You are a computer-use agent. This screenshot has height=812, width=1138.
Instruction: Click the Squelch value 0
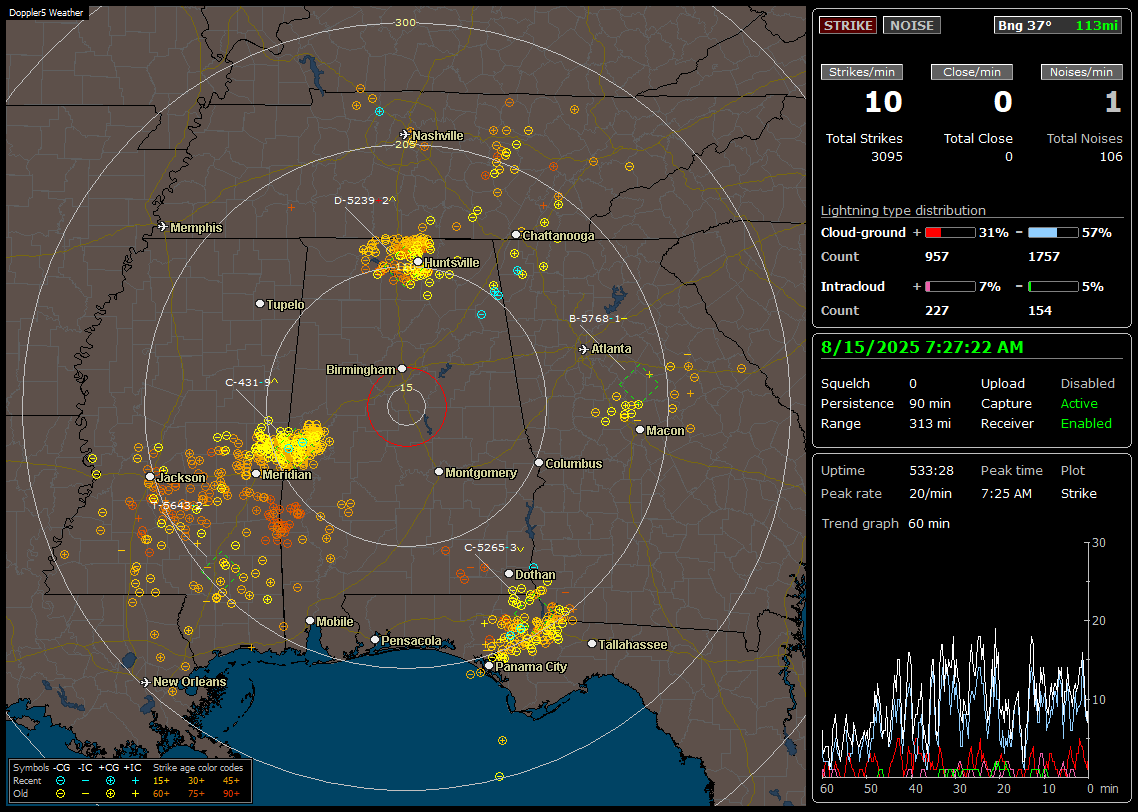(x=913, y=384)
